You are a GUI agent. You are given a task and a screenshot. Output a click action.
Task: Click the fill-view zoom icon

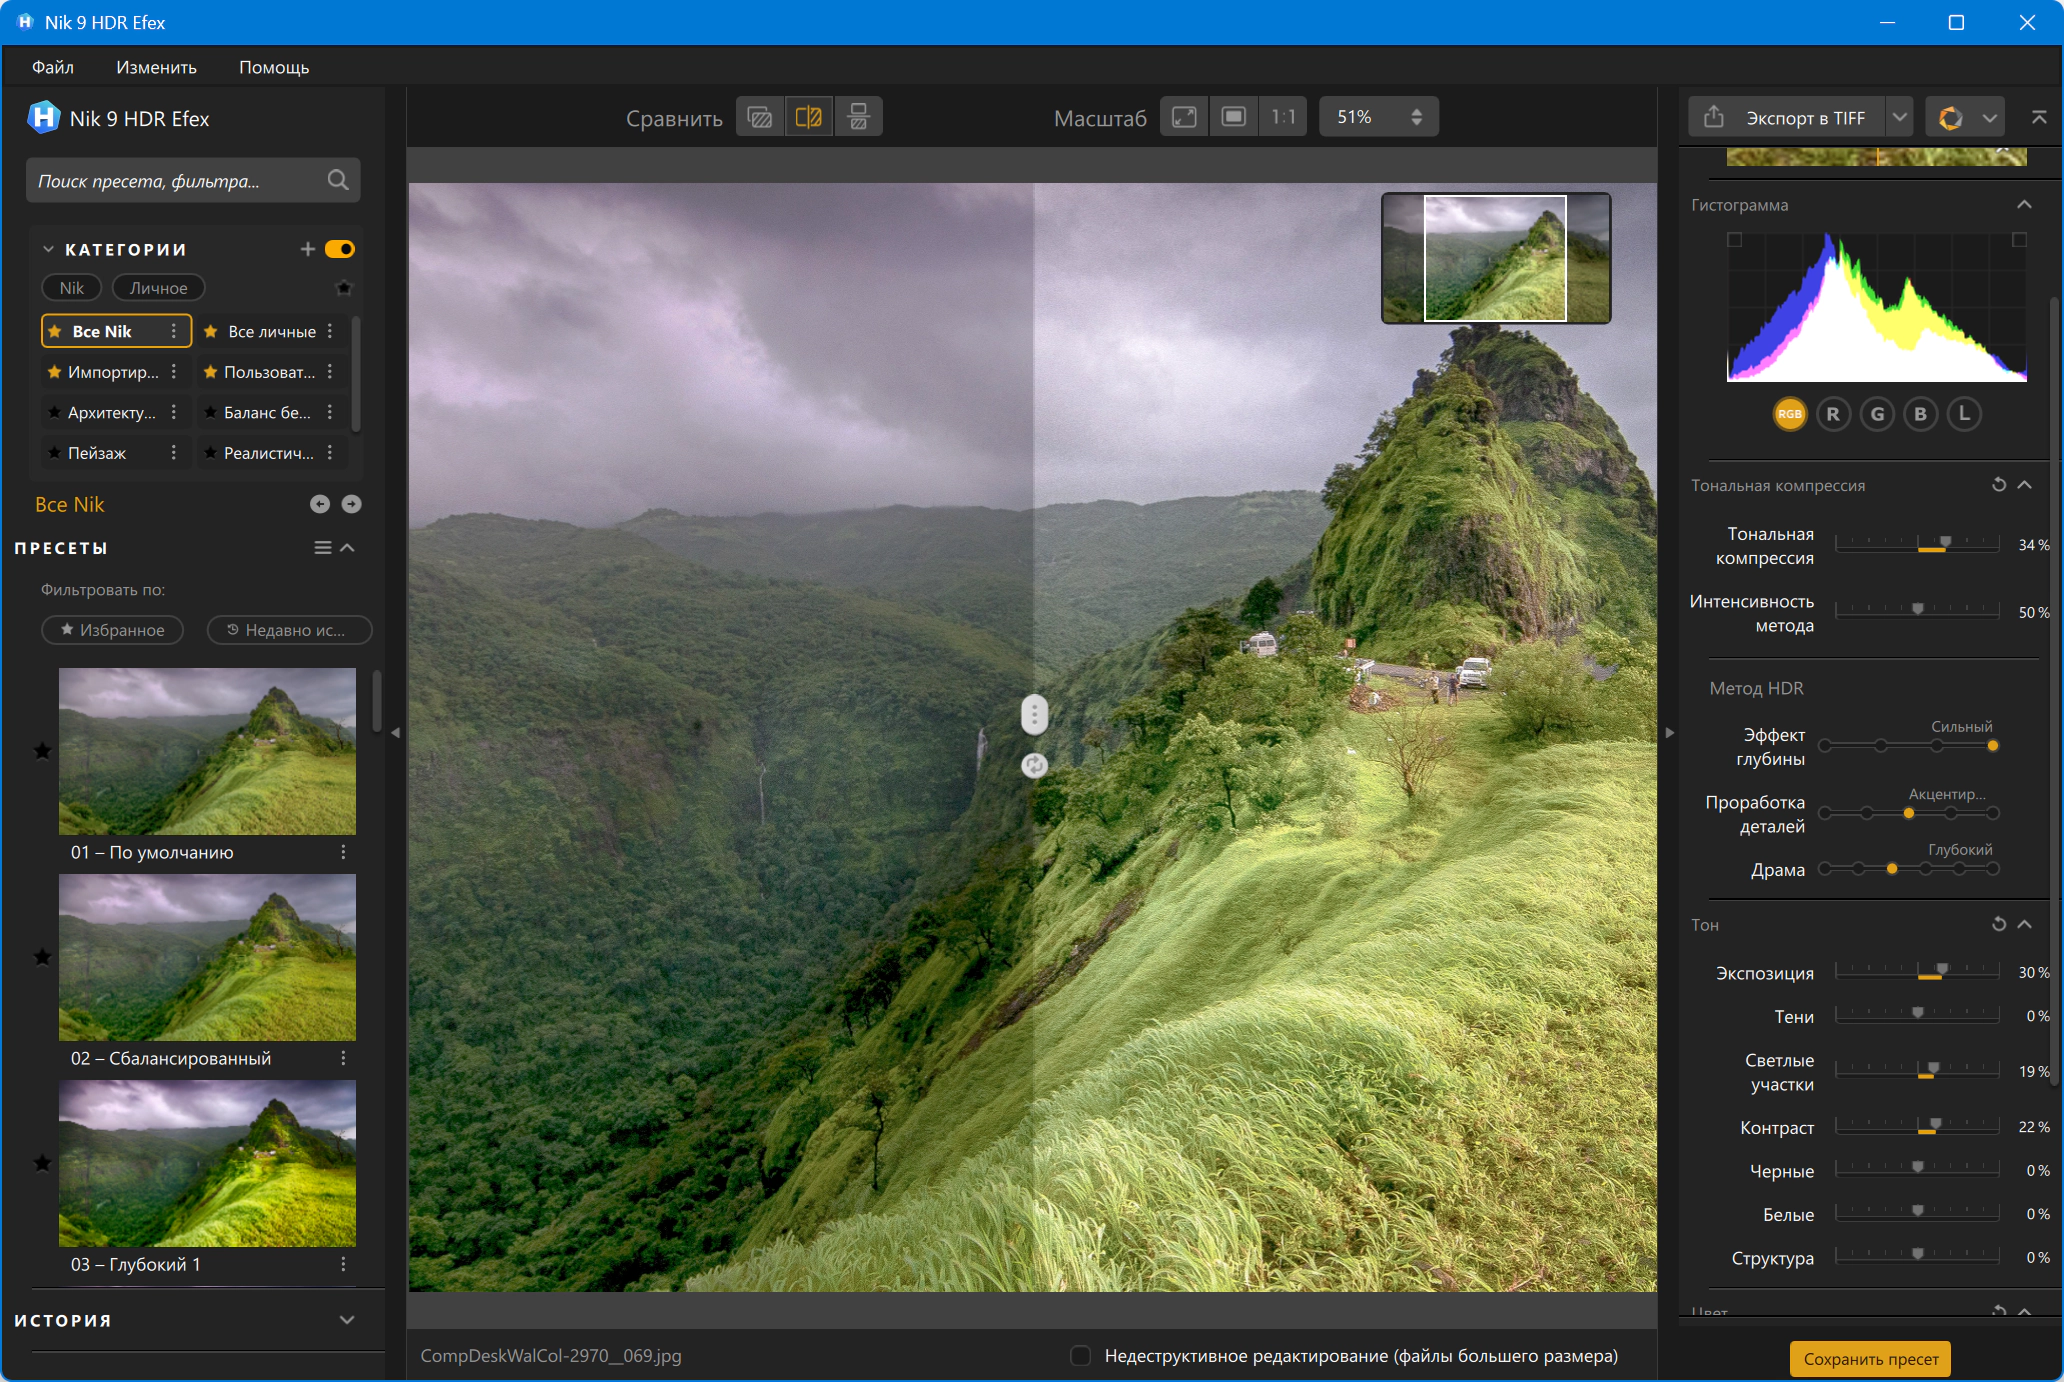coord(1234,117)
